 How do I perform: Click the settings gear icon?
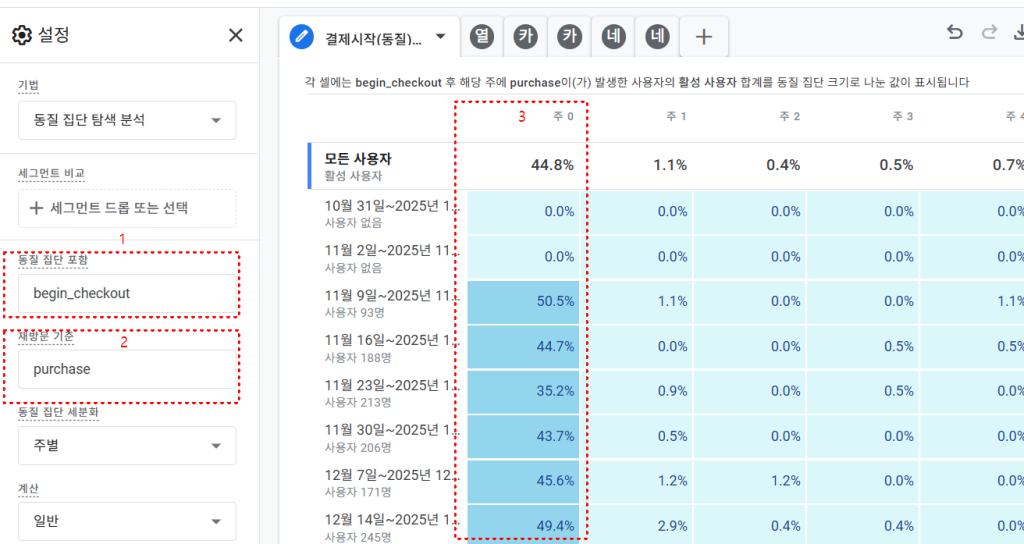point(22,36)
